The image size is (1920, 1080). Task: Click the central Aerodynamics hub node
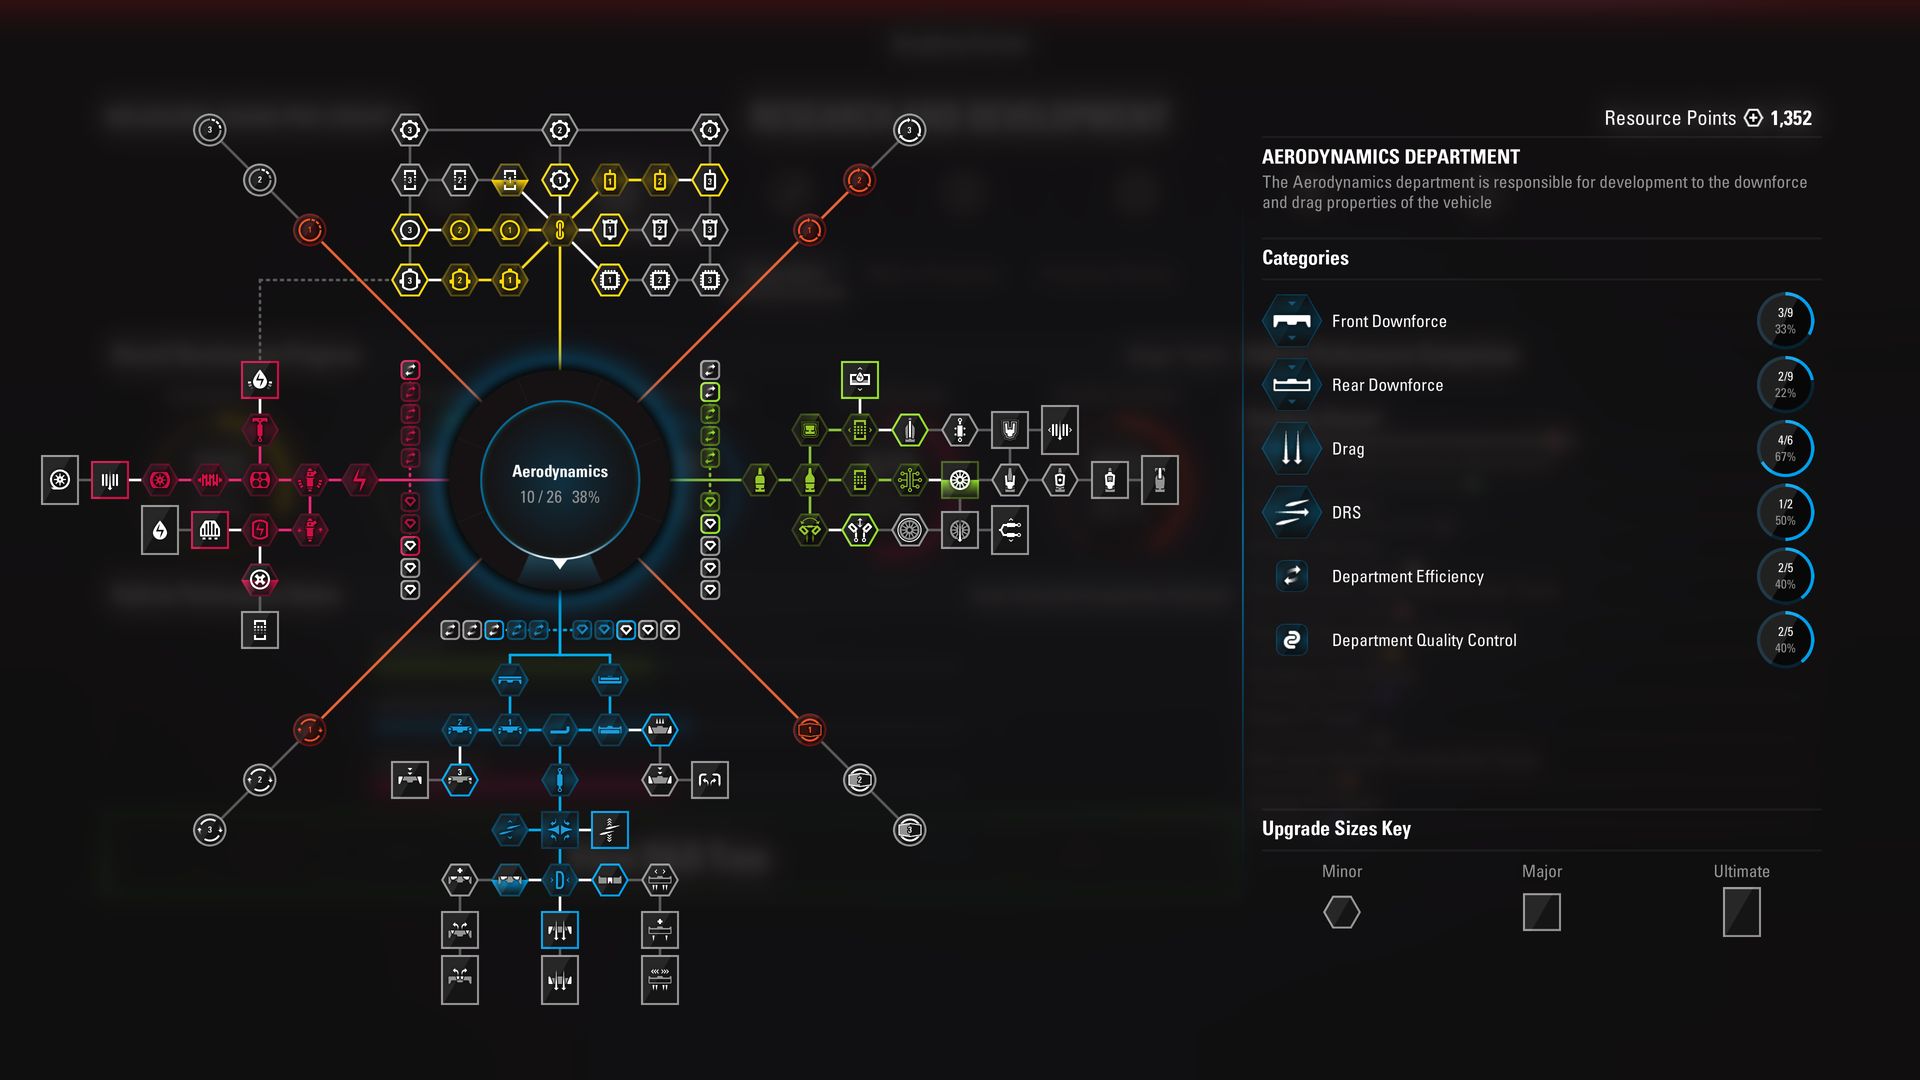[x=554, y=479]
